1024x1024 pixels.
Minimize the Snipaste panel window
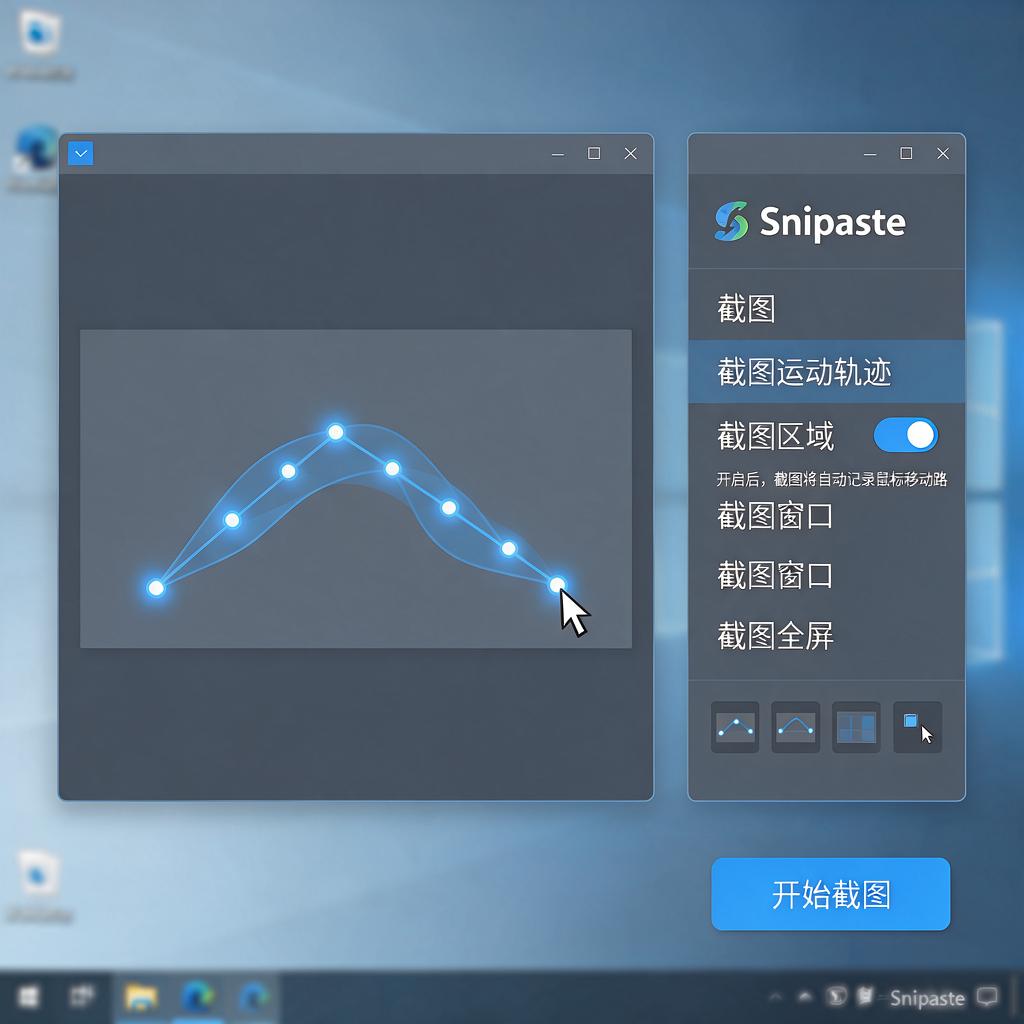870,154
